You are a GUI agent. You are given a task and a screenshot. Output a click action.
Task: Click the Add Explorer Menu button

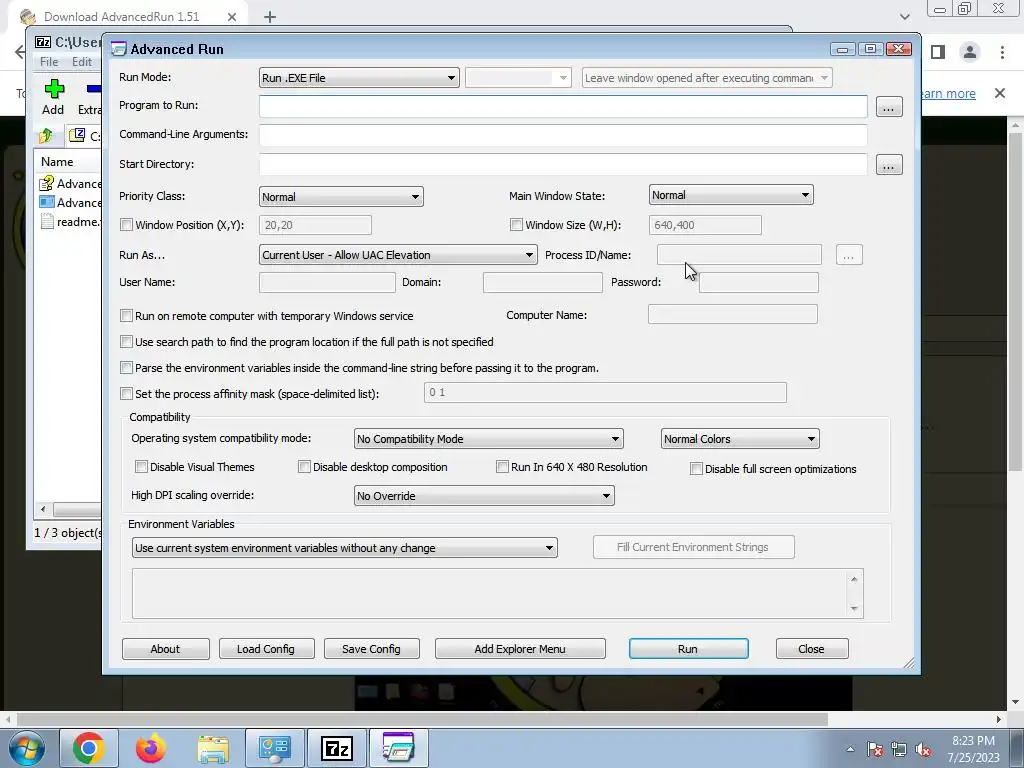520,648
